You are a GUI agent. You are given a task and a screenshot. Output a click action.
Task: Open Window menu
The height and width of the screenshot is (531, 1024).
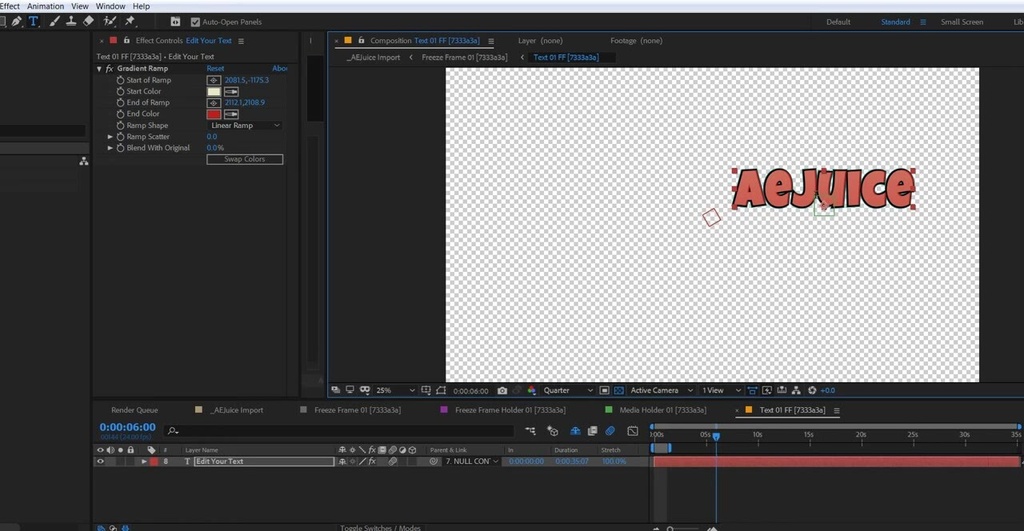110,6
